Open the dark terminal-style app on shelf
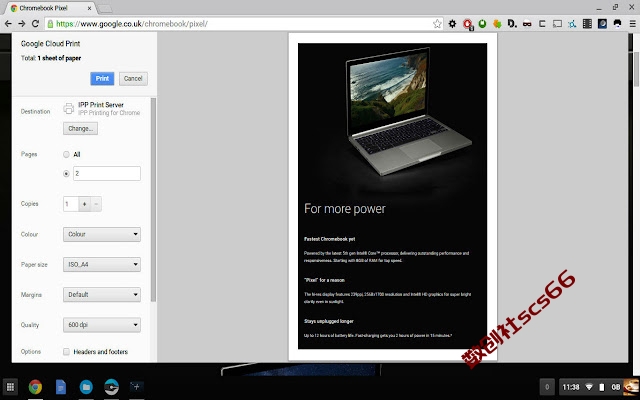 136,386
